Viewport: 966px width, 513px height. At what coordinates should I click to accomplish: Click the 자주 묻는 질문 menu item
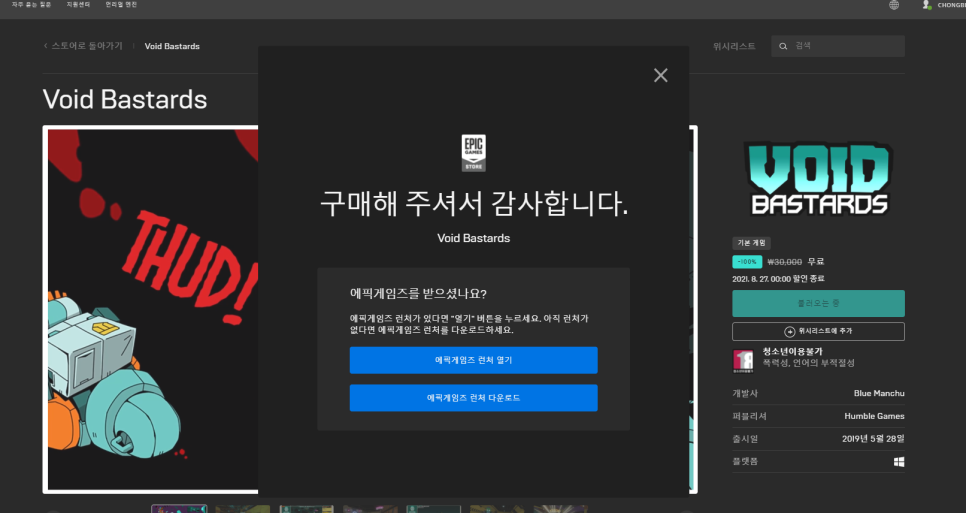31,5
